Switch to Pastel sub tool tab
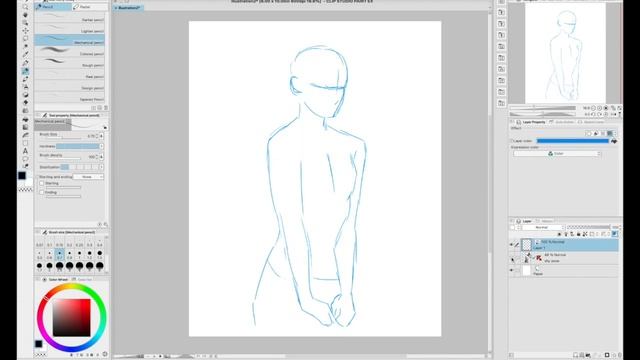This screenshot has height=360, width=640. (89, 7)
